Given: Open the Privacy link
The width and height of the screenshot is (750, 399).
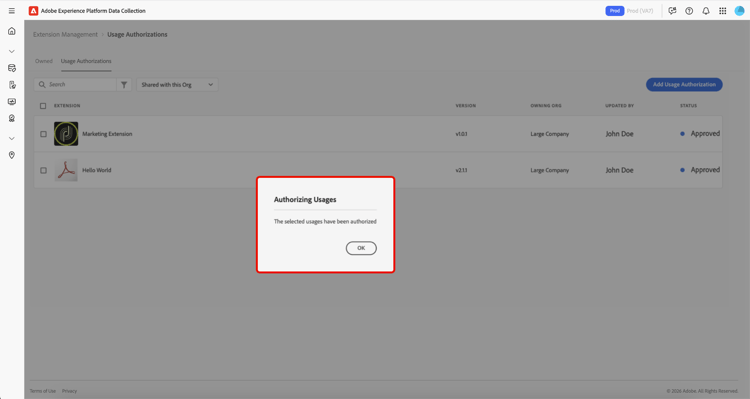Looking at the screenshot, I should (69, 391).
